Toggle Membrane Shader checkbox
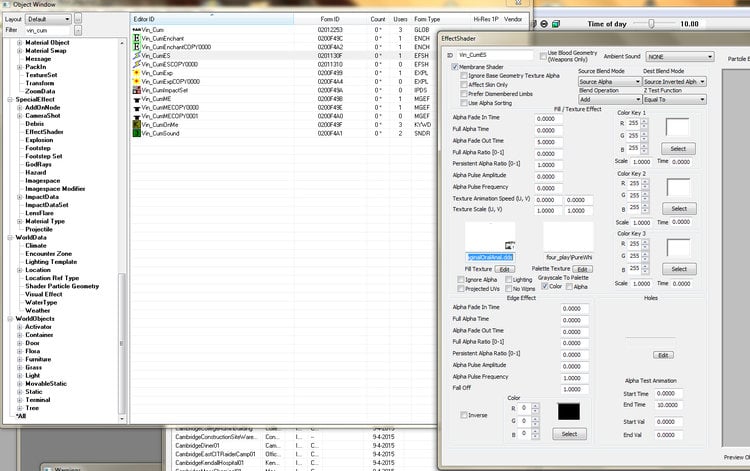The height and width of the screenshot is (471, 750). (455, 67)
